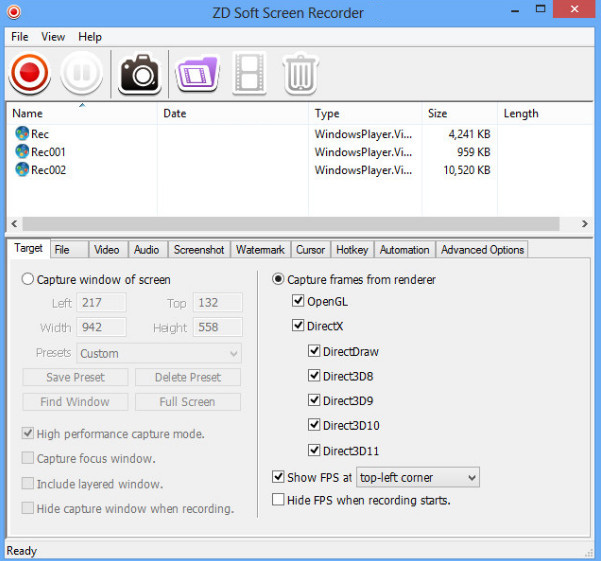The image size is (601, 561).
Task: Switch to the File settings tab
Action: click(69, 250)
